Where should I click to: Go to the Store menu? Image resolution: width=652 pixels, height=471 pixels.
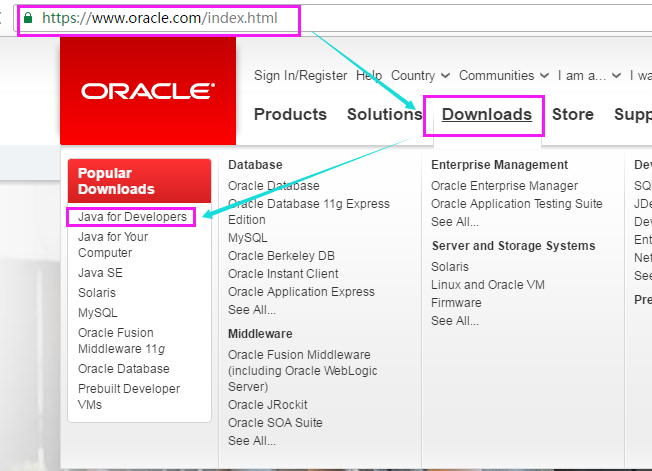573,114
